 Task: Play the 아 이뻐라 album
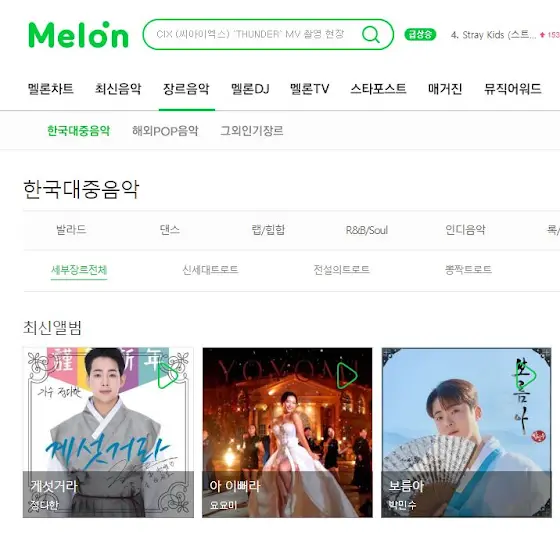pos(347,375)
